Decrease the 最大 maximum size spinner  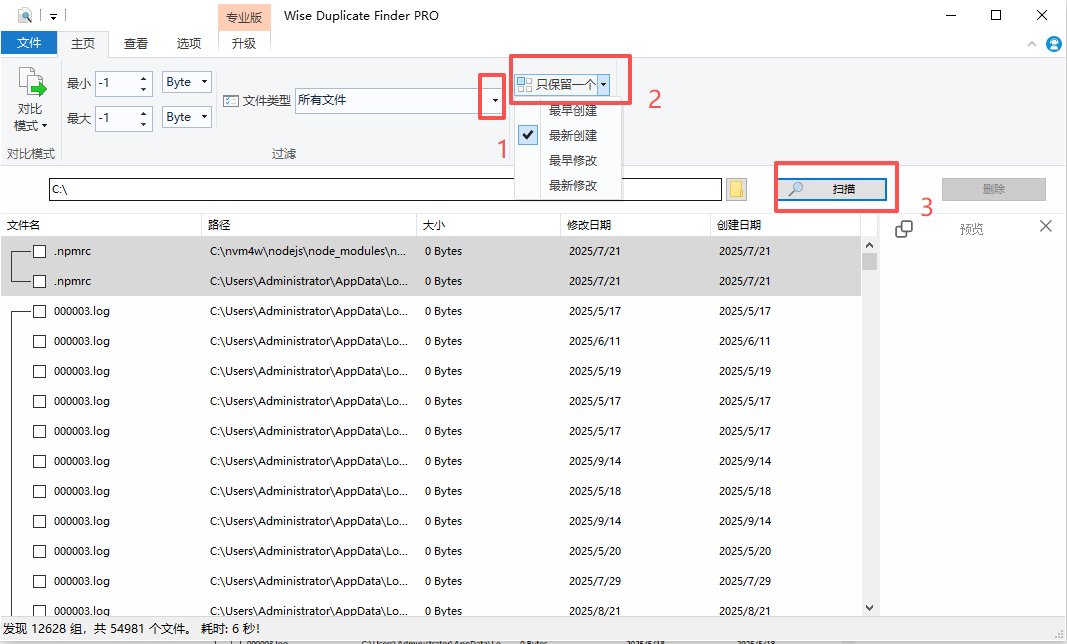tap(143, 125)
